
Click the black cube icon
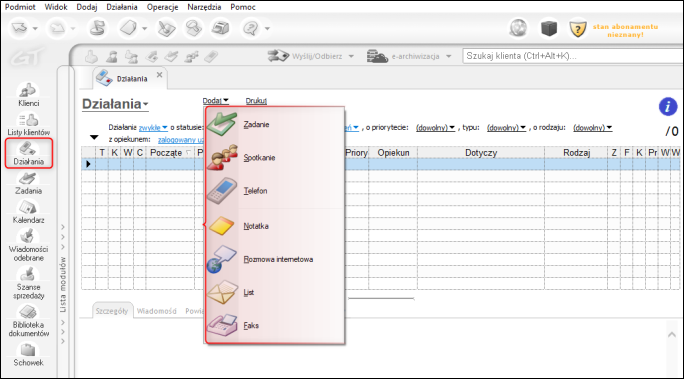click(x=549, y=29)
